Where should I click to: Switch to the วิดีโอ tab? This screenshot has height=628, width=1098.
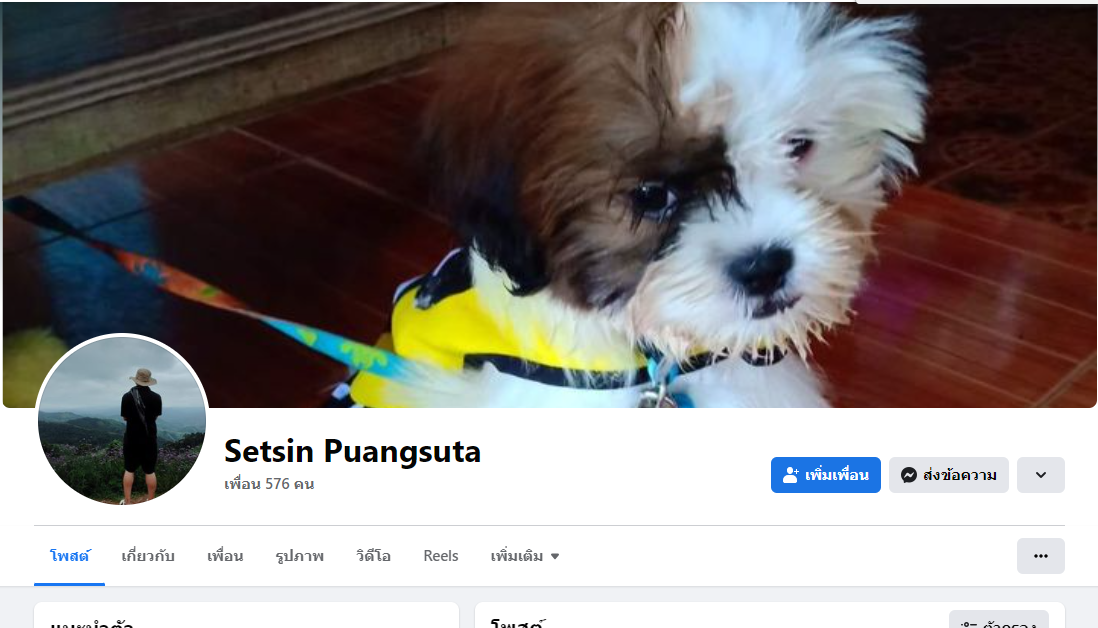373,556
